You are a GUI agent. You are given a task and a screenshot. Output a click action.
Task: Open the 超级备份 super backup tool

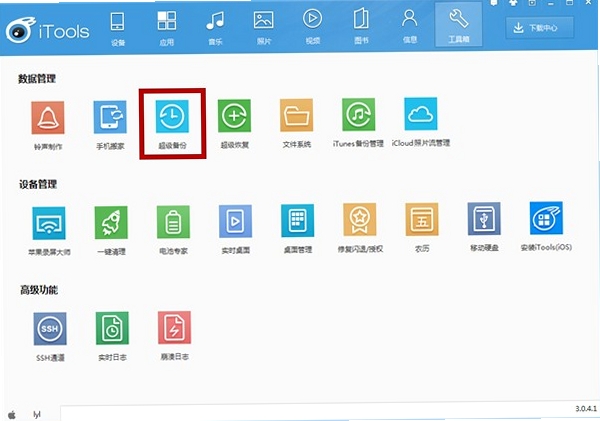[172, 116]
